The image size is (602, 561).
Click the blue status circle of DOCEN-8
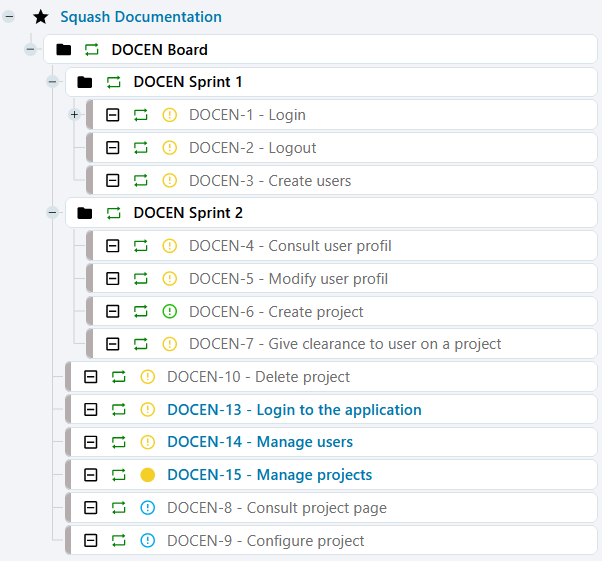pyautogui.click(x=148, y=508)
